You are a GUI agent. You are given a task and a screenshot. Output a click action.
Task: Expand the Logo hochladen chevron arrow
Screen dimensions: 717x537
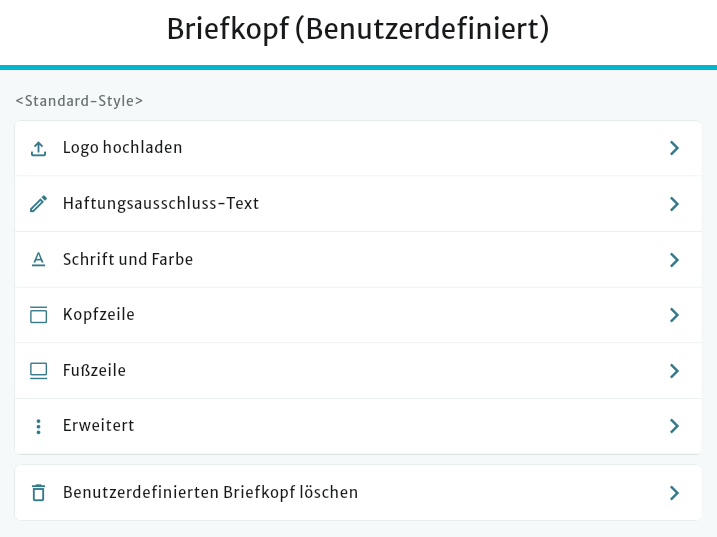(x=674, y=148)
